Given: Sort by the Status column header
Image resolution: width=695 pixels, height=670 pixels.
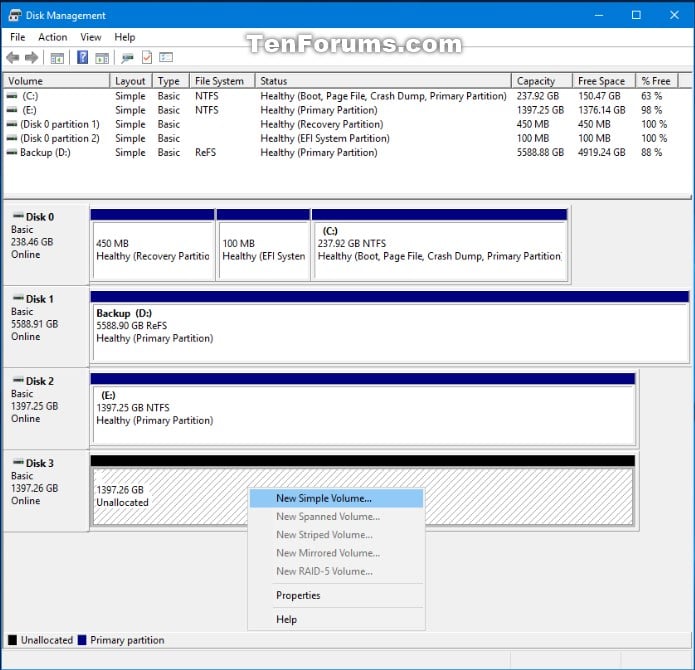Looking at the screenshot, I should point(383,81).
